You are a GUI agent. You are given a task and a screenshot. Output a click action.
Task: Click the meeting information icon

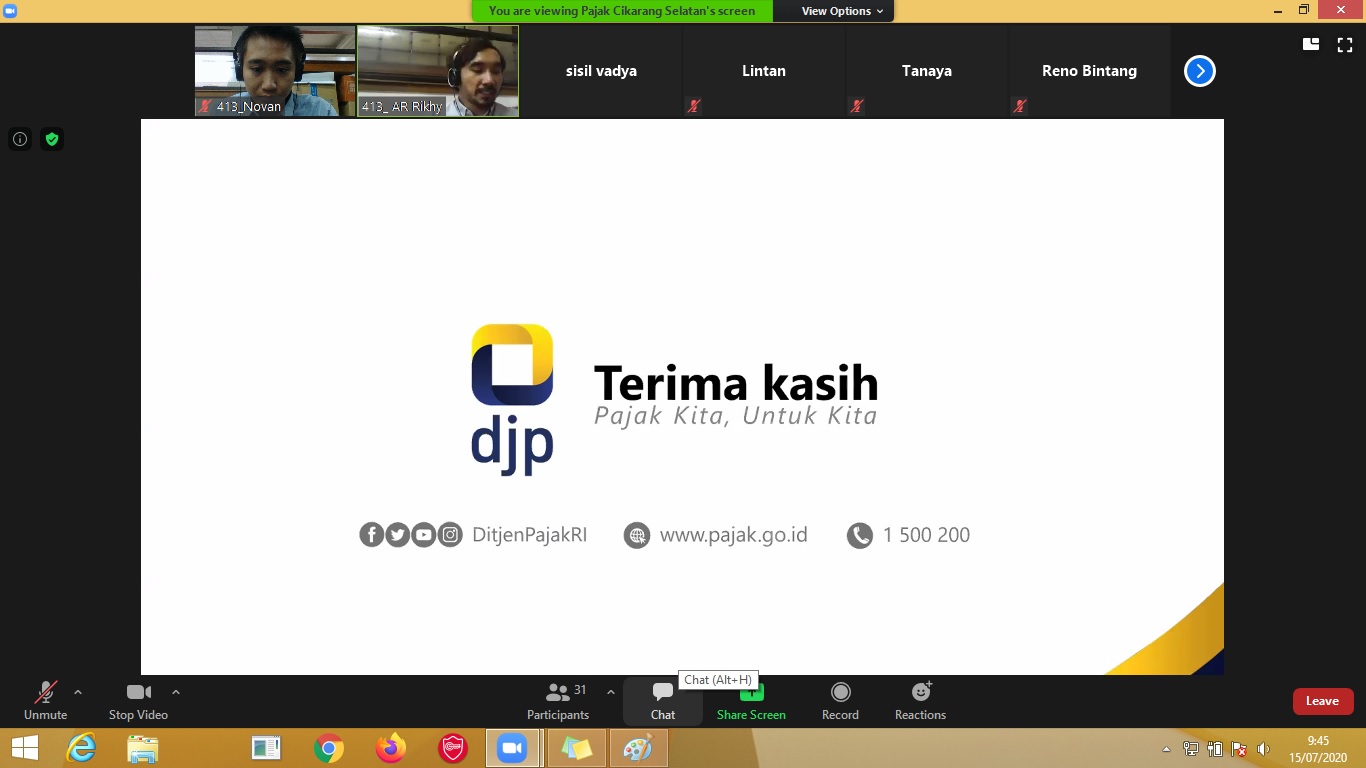tap(20, 139)
